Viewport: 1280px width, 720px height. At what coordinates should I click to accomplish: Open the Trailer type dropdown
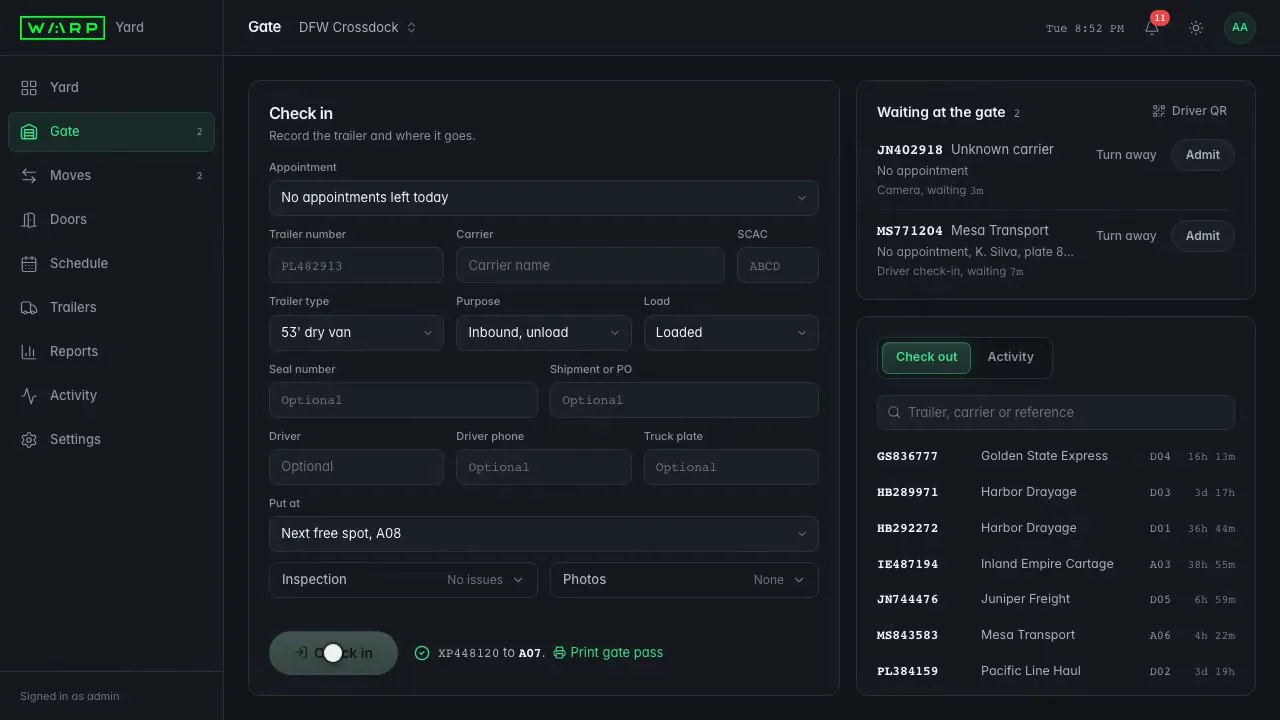[x=356, y=333]
